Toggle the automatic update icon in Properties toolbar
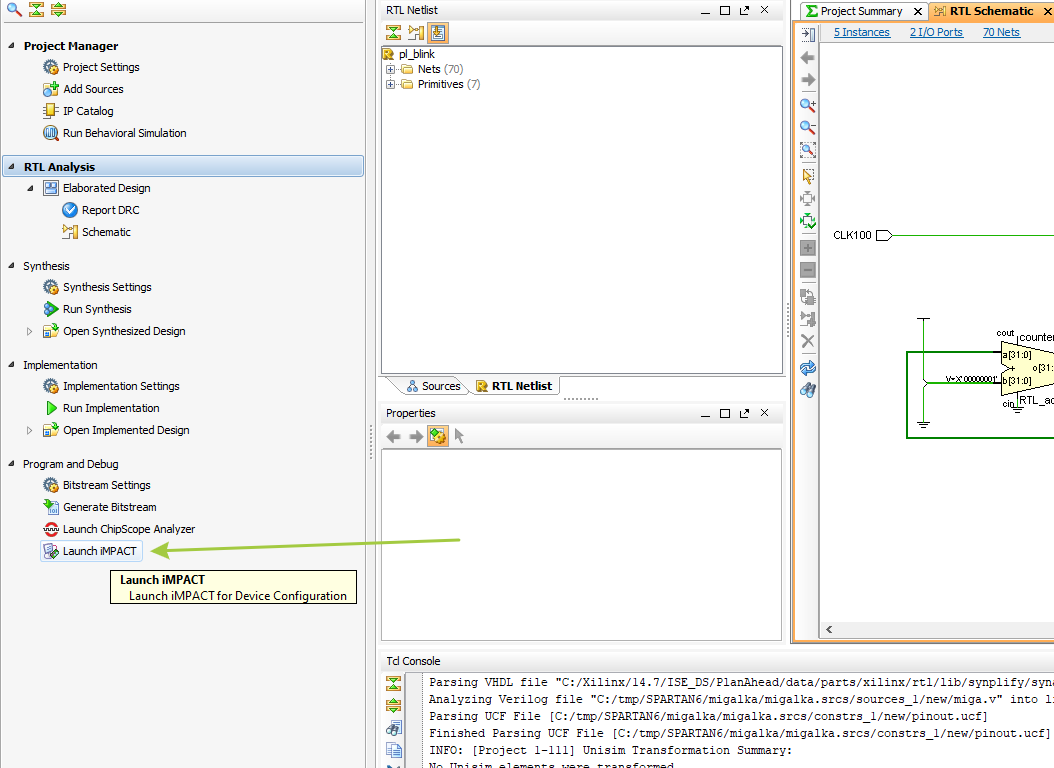Screen dimensions: 1054x768 click(438, 436)
